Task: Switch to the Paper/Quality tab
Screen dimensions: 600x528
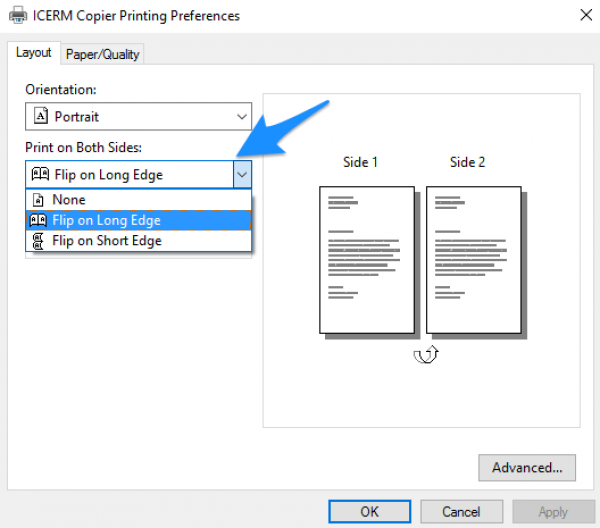Action: tap(102, 54)
